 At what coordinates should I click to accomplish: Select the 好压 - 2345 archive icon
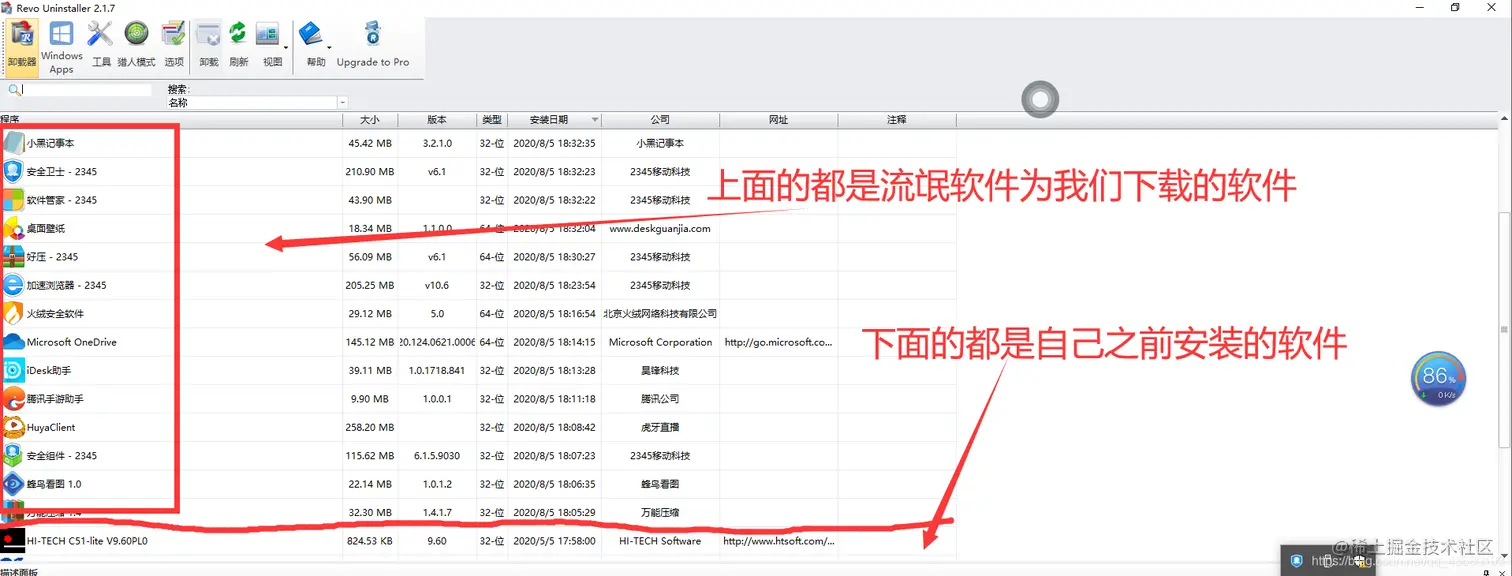pos(13,257)
